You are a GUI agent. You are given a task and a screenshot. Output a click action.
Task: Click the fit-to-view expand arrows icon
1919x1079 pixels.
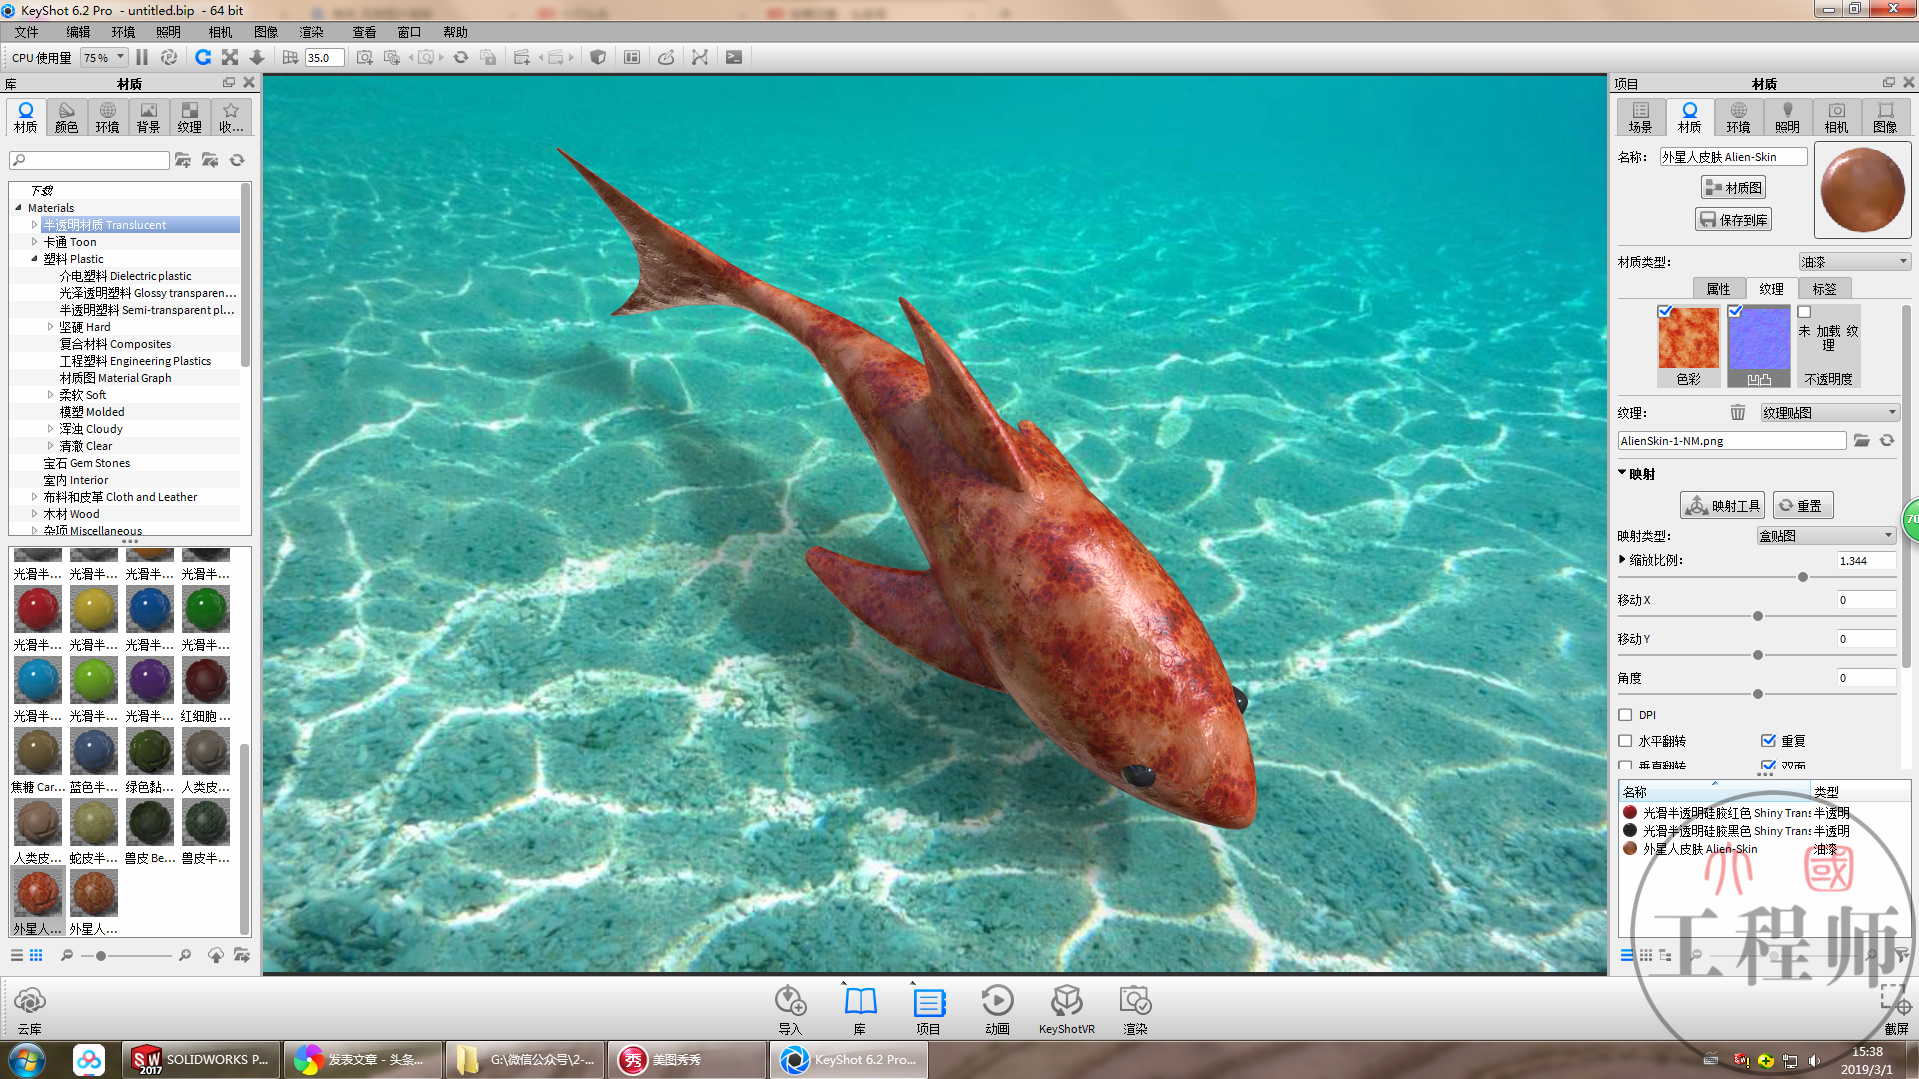click(x=230, y=57)
